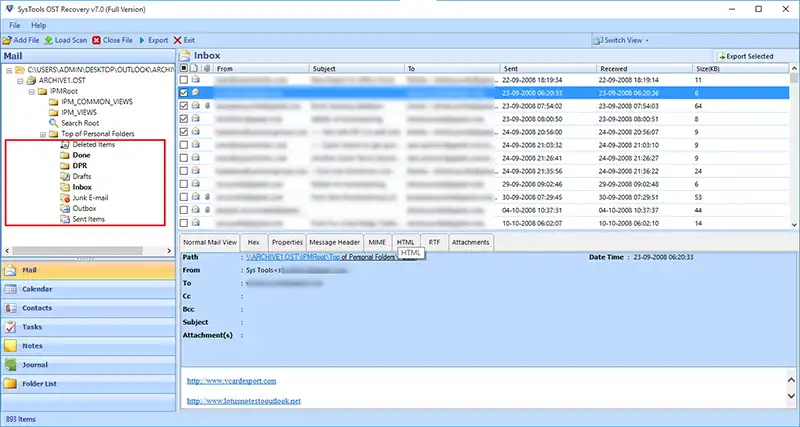Toggle the select-all checkbox in the header
The height and width of the screenshot is (427, 800).
coord(184,68)
